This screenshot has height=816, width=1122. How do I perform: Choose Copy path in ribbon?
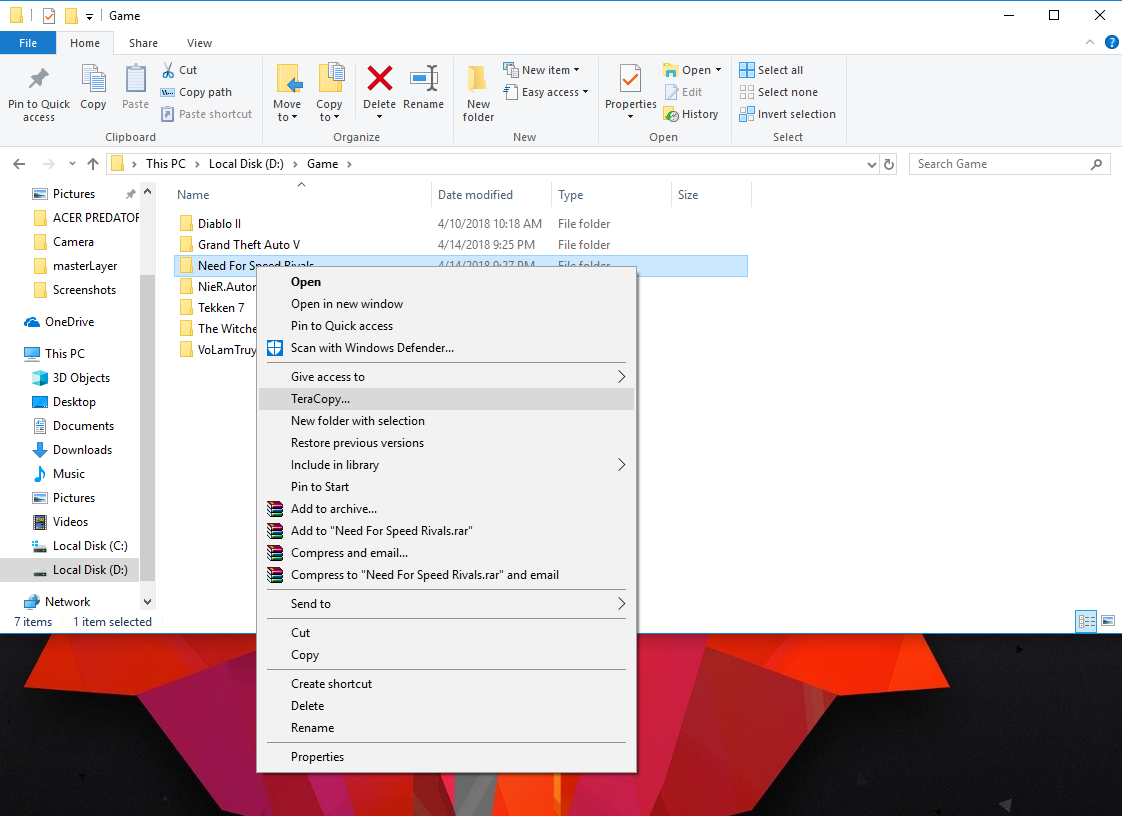(196, 92)
